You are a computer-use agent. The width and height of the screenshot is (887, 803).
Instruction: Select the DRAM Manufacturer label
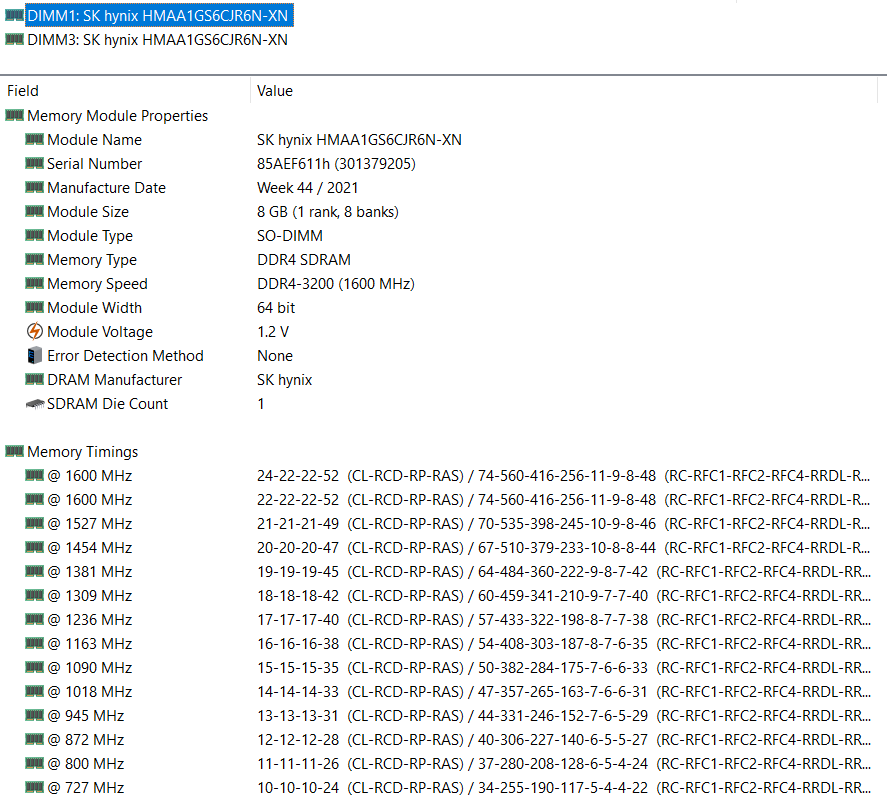point(114,380)
